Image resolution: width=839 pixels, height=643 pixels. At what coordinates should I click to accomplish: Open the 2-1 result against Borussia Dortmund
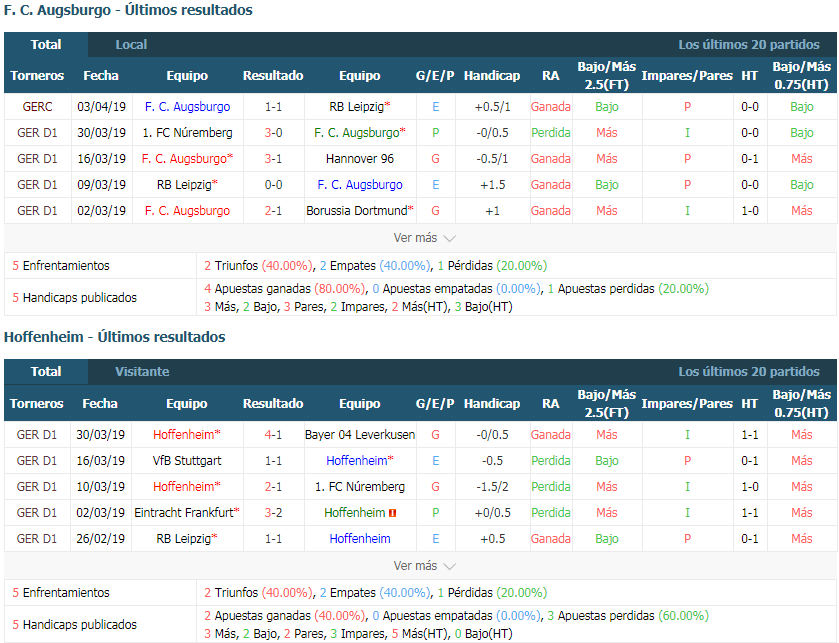[273, 211]
